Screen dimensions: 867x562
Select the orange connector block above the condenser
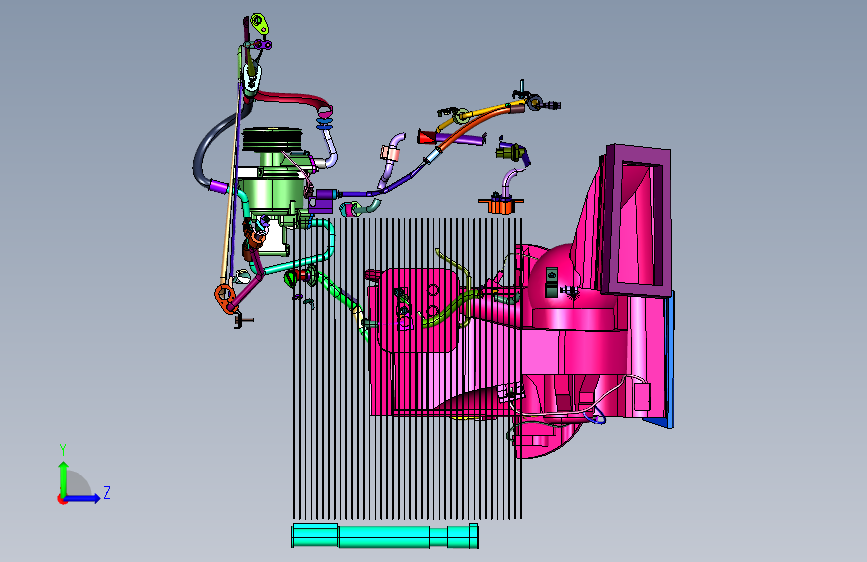pyautogui.click(x=500, y=206)
